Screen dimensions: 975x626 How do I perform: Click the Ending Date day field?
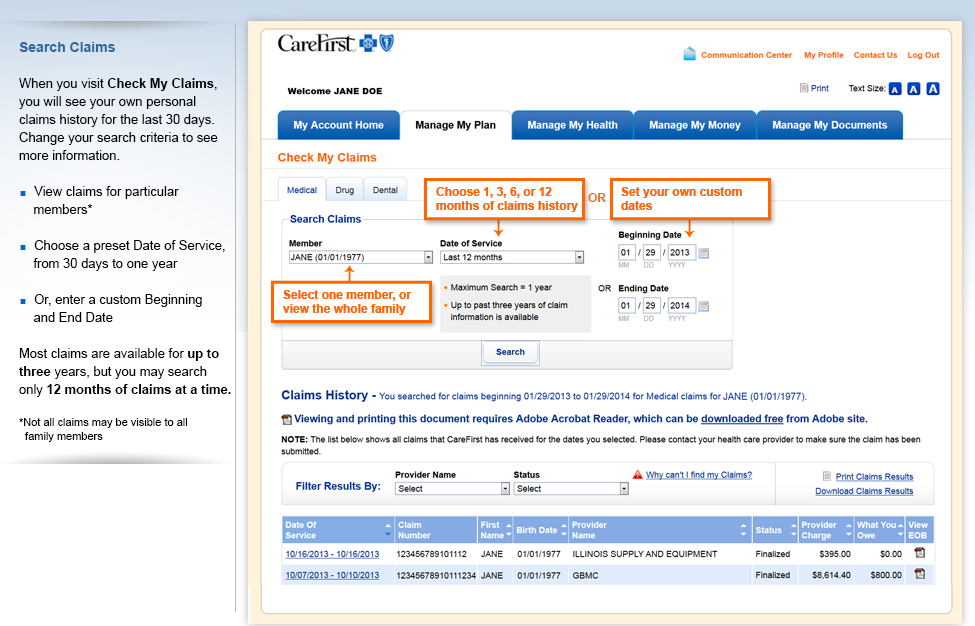[650, 305]
